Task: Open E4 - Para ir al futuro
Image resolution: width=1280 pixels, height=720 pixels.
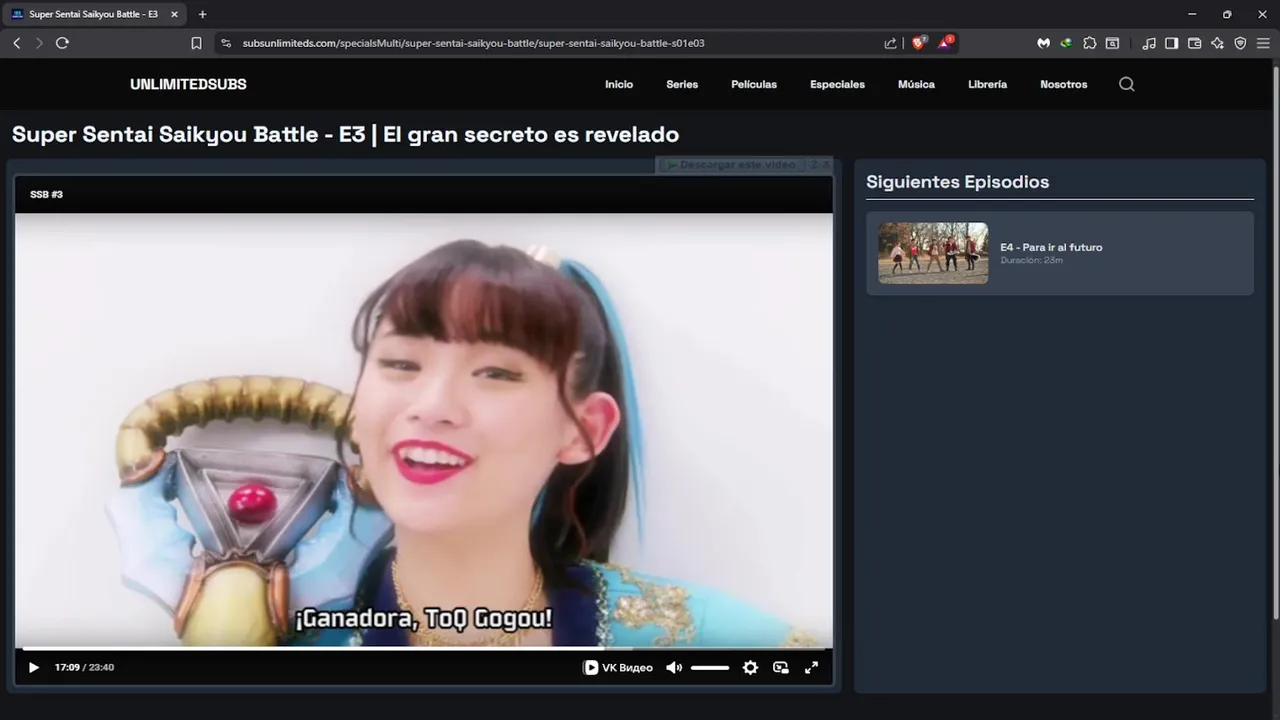Action: tap(1051, 247)
